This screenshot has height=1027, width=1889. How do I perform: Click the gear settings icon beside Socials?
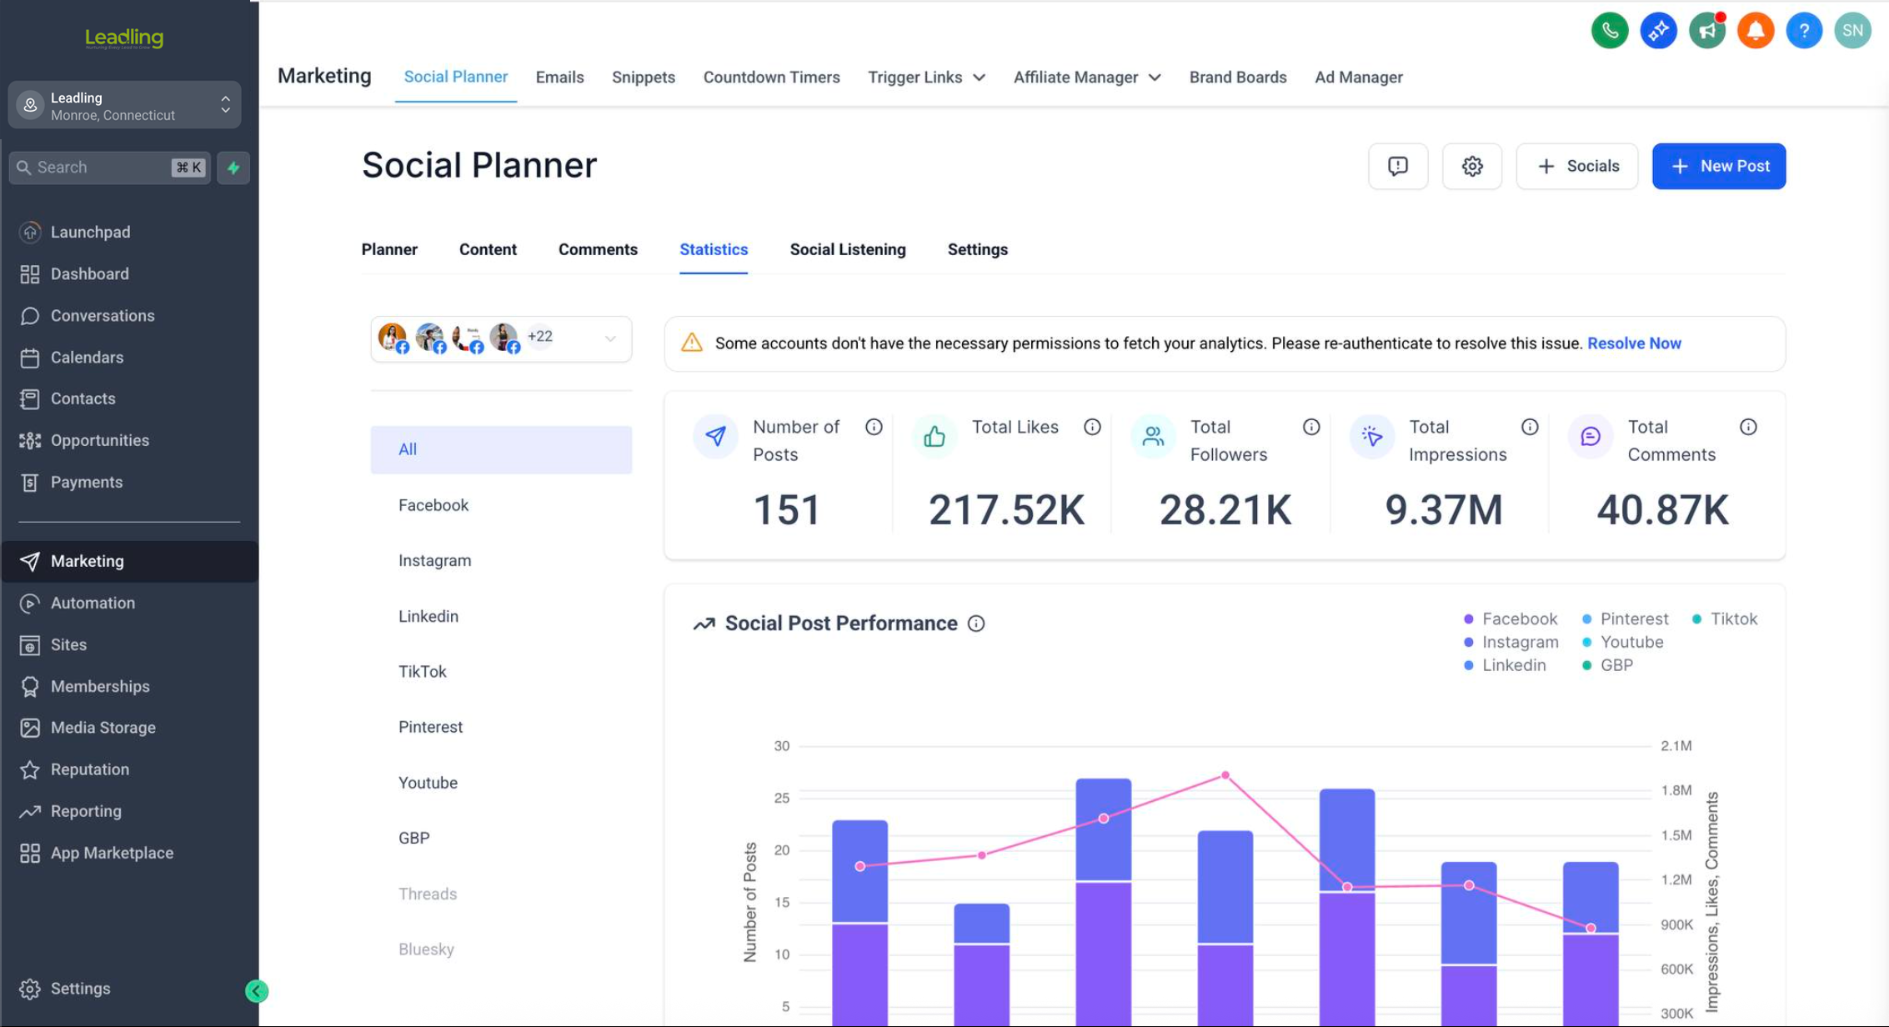(x=1471, y=166)
